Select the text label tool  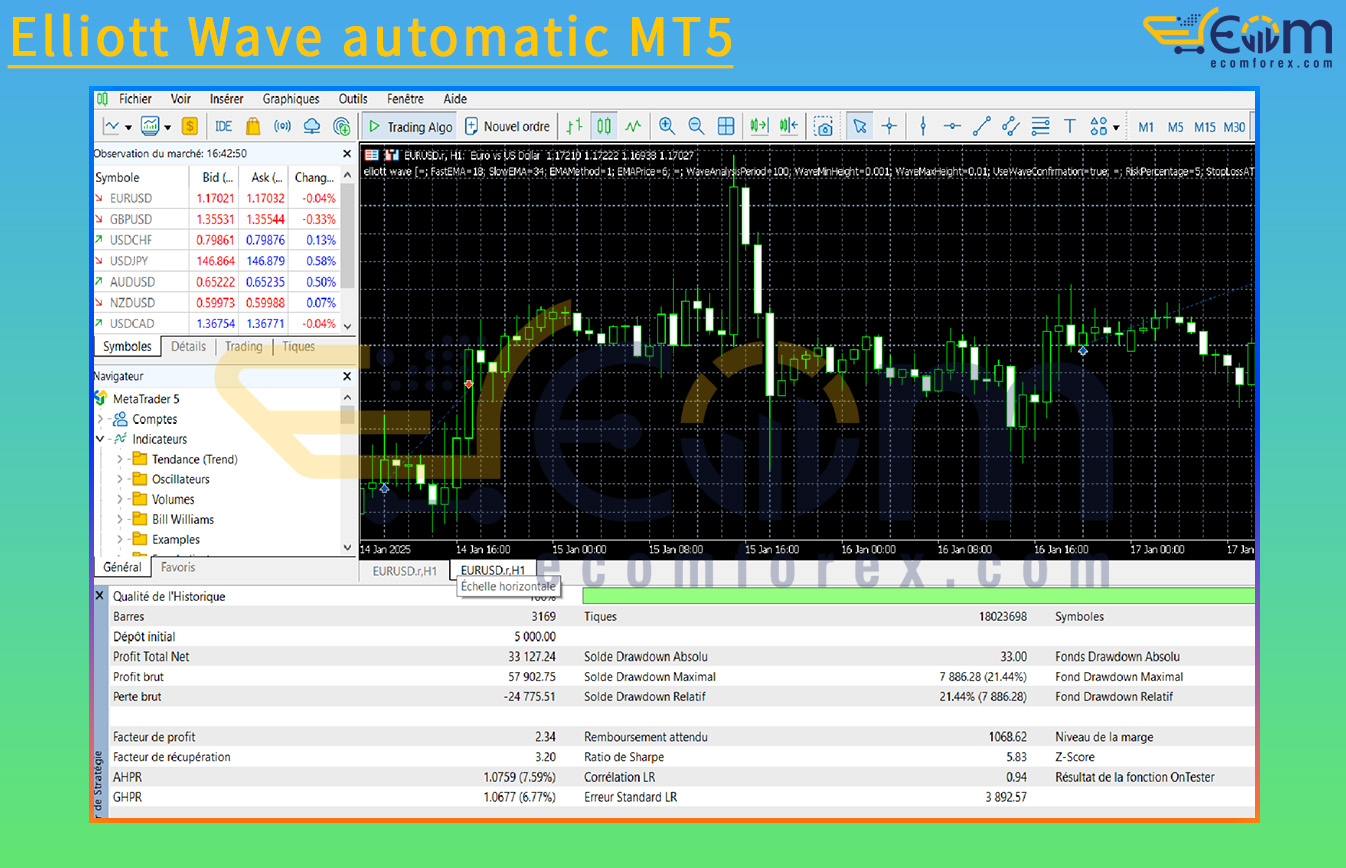click(x=1070, y=127)
